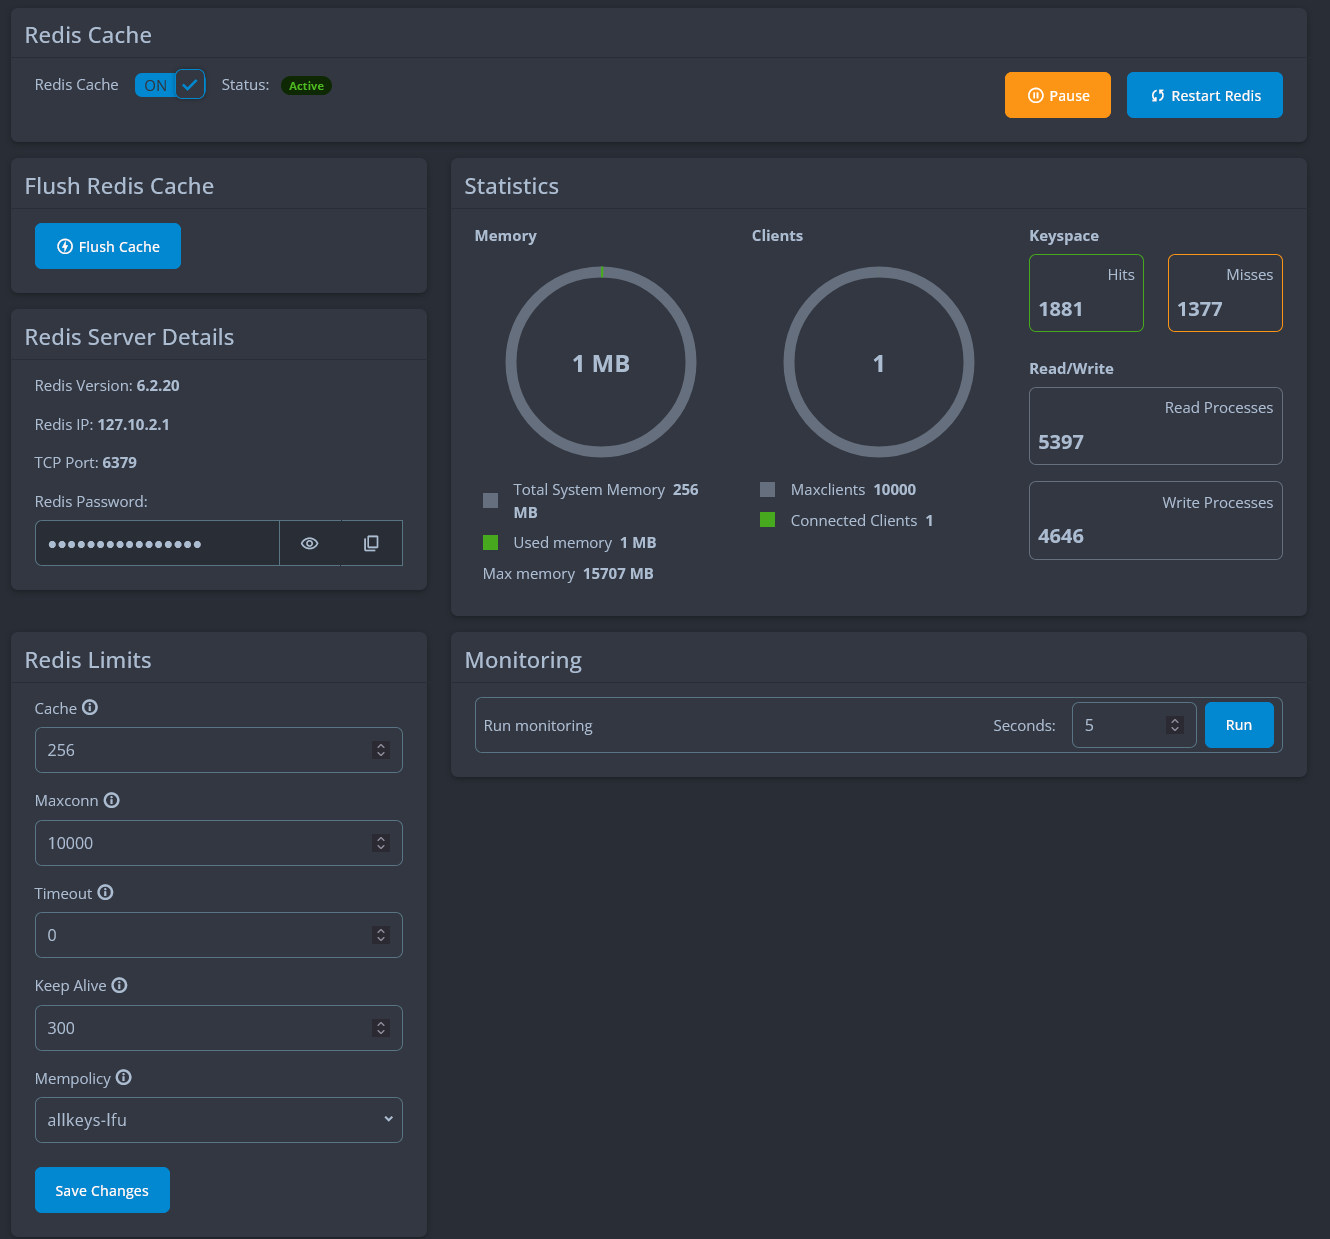Open the Mempolicy allkeys-lfu dropdown

218,1120
